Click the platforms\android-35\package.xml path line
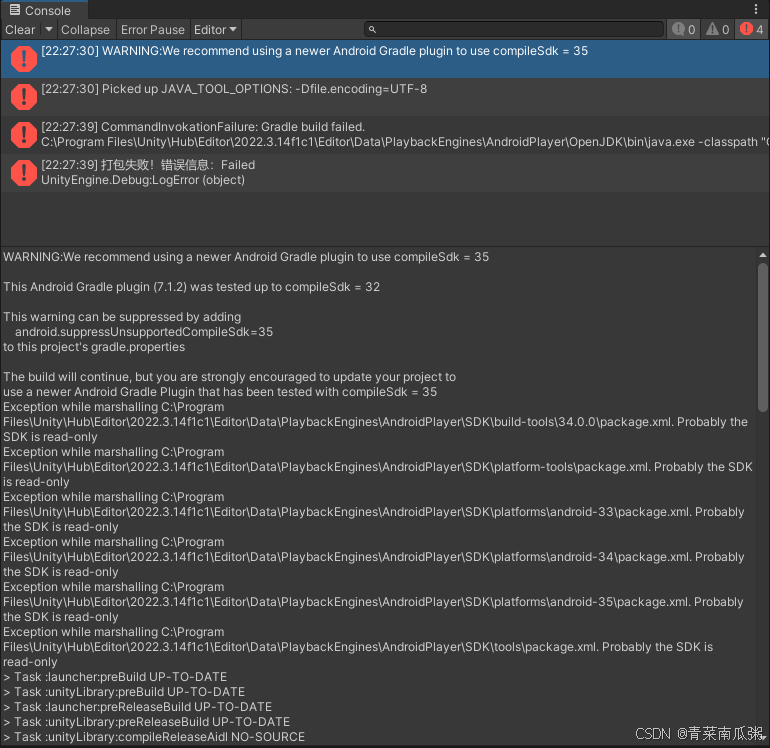This screenshot has width=770, height=748. coord(373,602)
